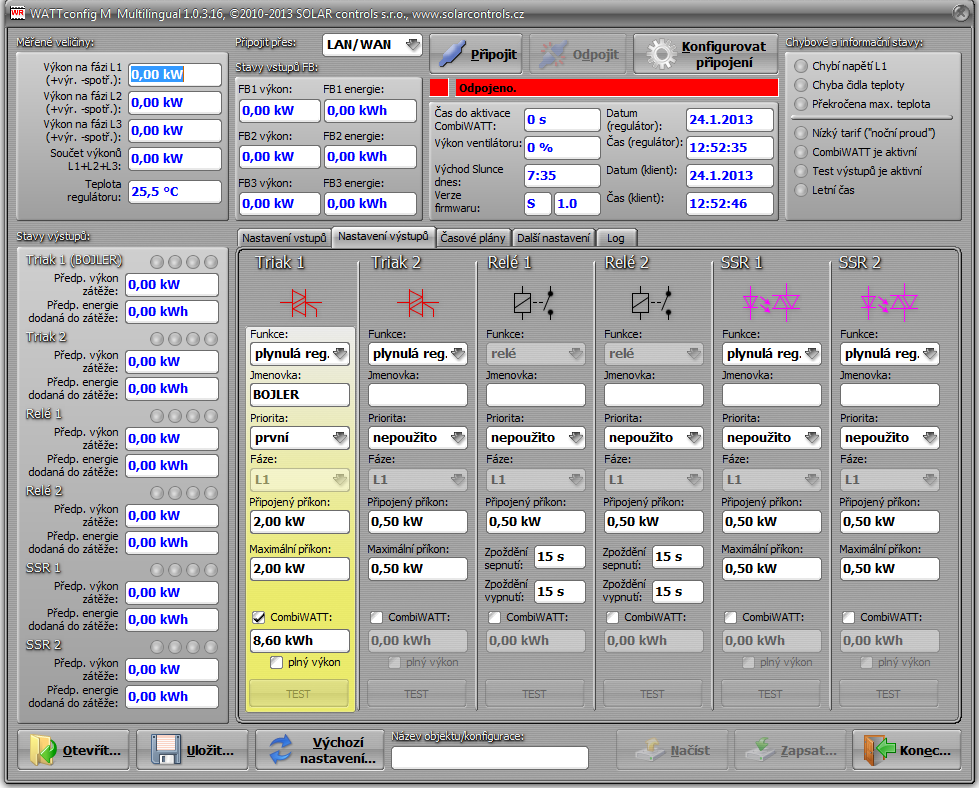Enable CombiWATT for Relé 1
This screenshot has height=788, width=979.
click(x=494, y=618)
